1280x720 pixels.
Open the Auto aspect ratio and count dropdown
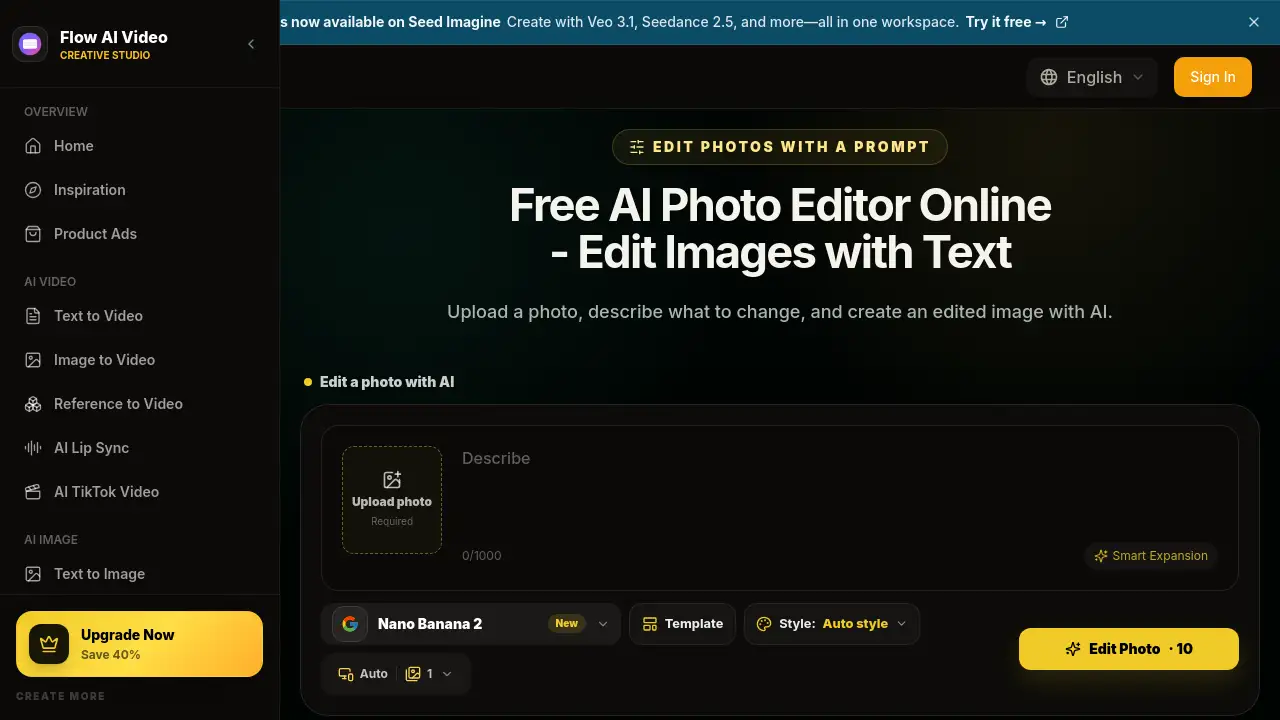point(396,674)
